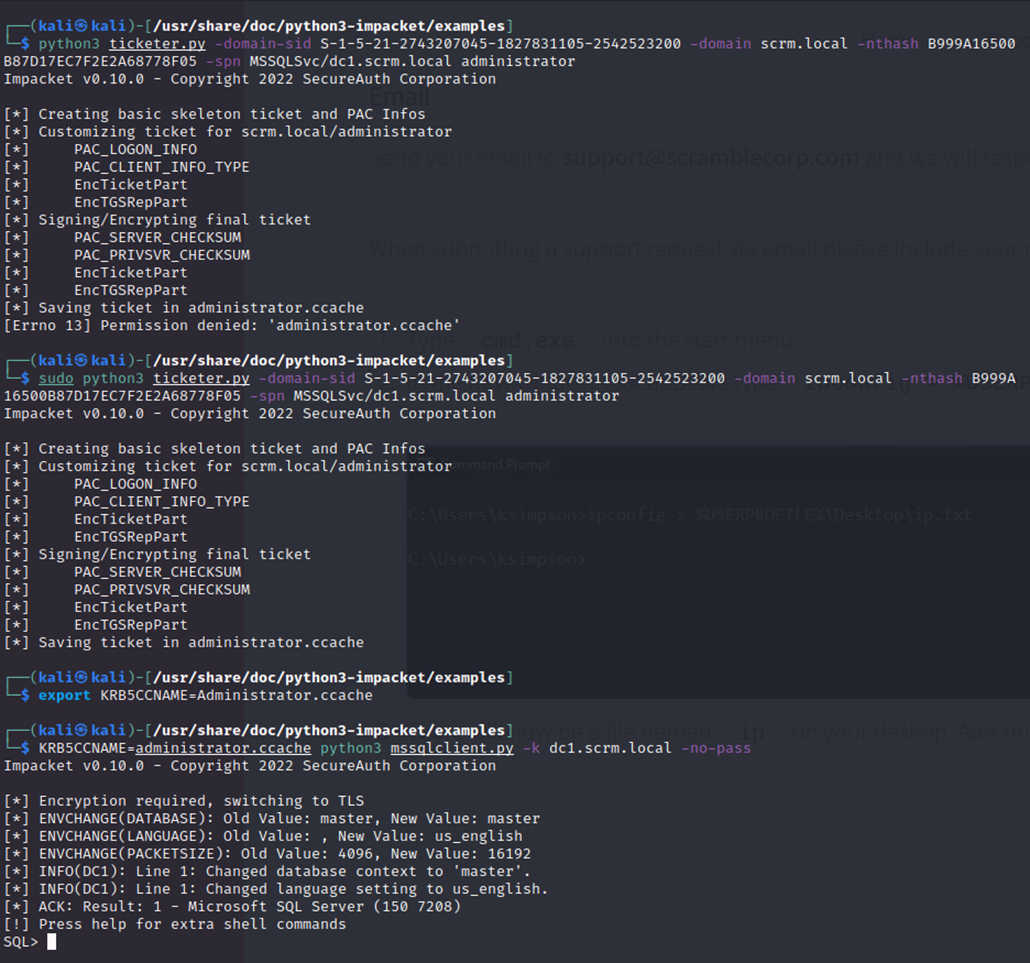The height and width of the screenshot is (963, 1030).
Task: Click the "[Errno 13] Permission denied" error line
Action: (x=232, y=326)
